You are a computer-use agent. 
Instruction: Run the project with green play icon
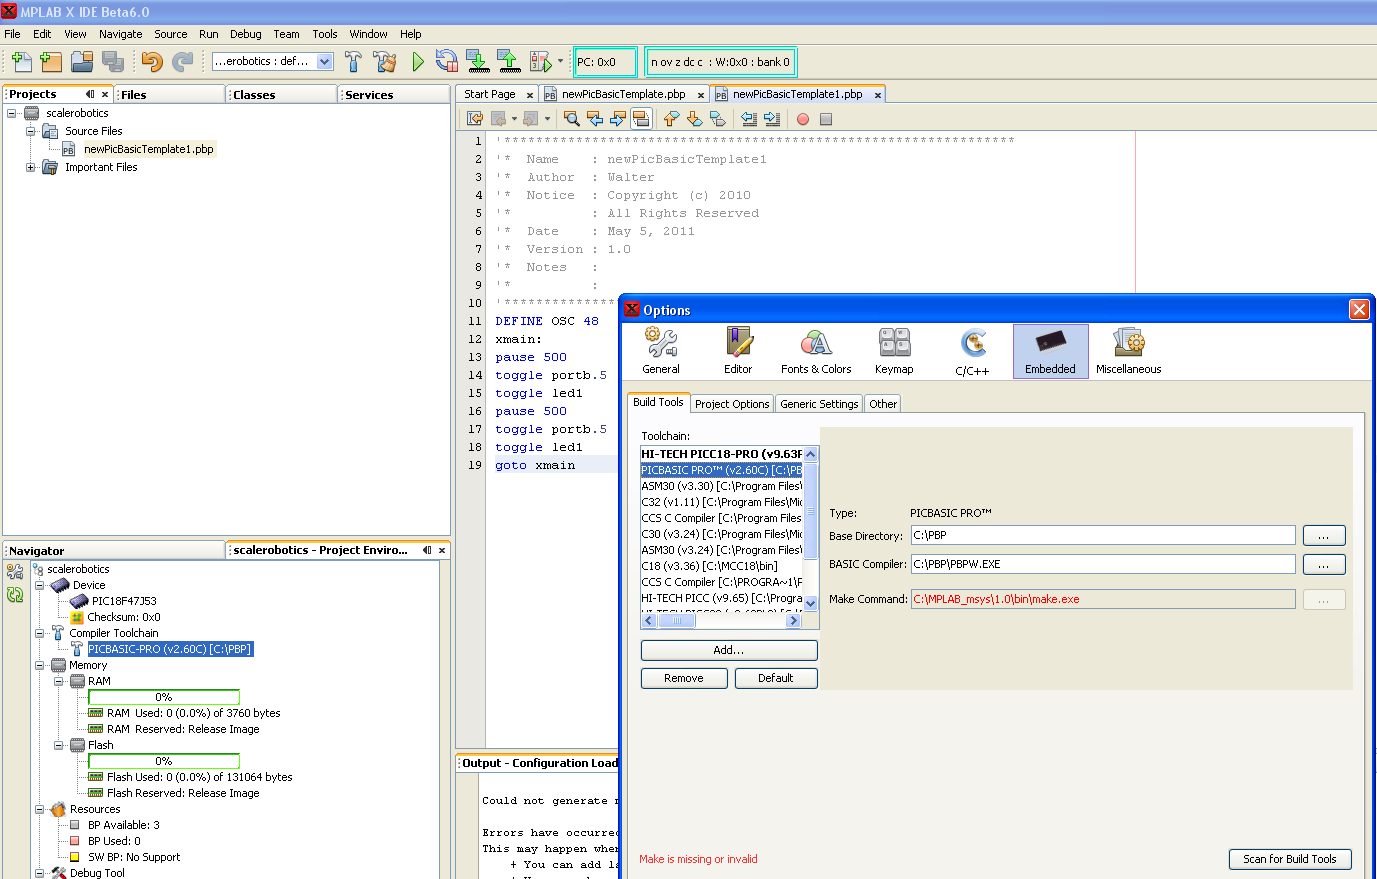pos(418,62)
